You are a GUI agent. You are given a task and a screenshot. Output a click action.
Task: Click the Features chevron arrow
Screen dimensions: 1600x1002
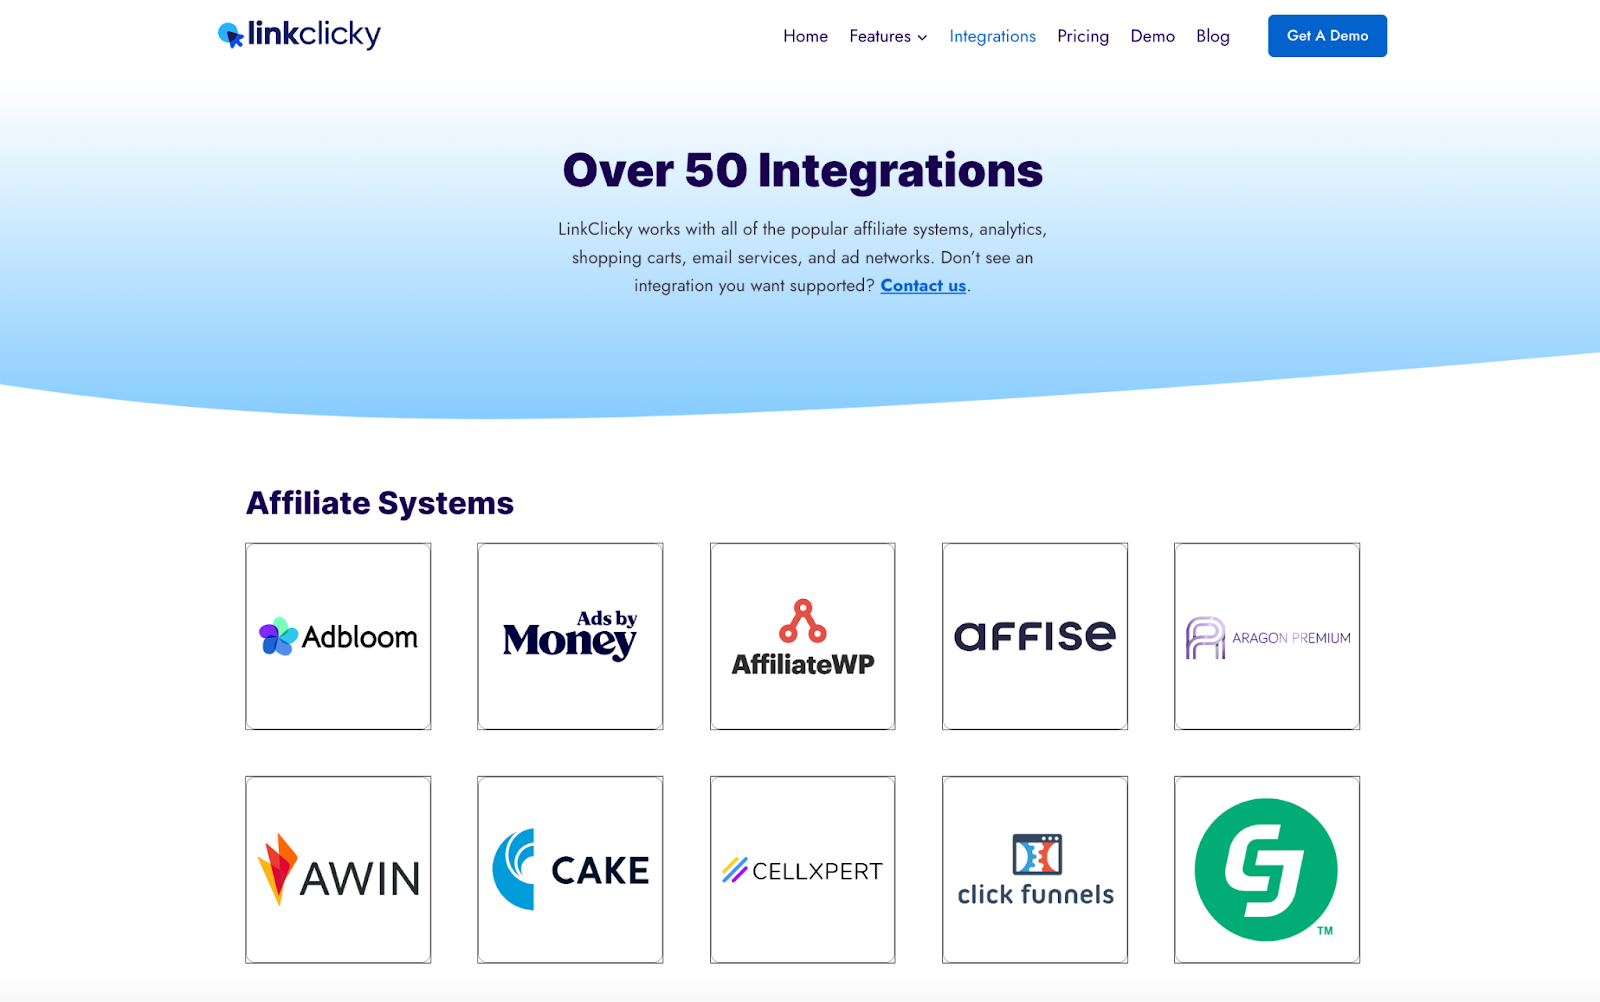tap(922, 37)
